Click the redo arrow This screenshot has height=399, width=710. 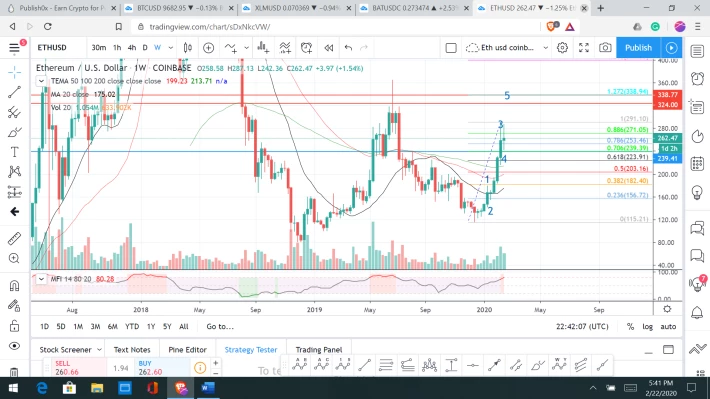tap(364, 48)
